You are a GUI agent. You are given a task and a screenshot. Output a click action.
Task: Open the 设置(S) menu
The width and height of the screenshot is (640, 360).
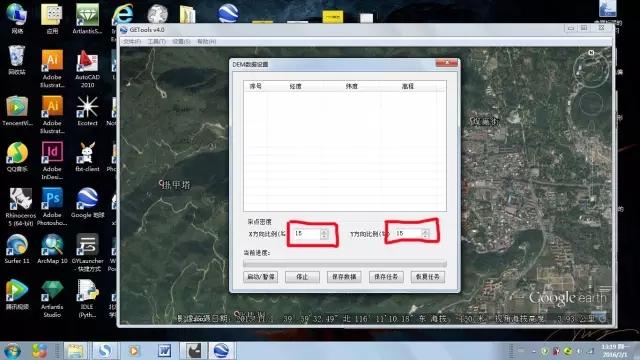click(x=181, y=42)
